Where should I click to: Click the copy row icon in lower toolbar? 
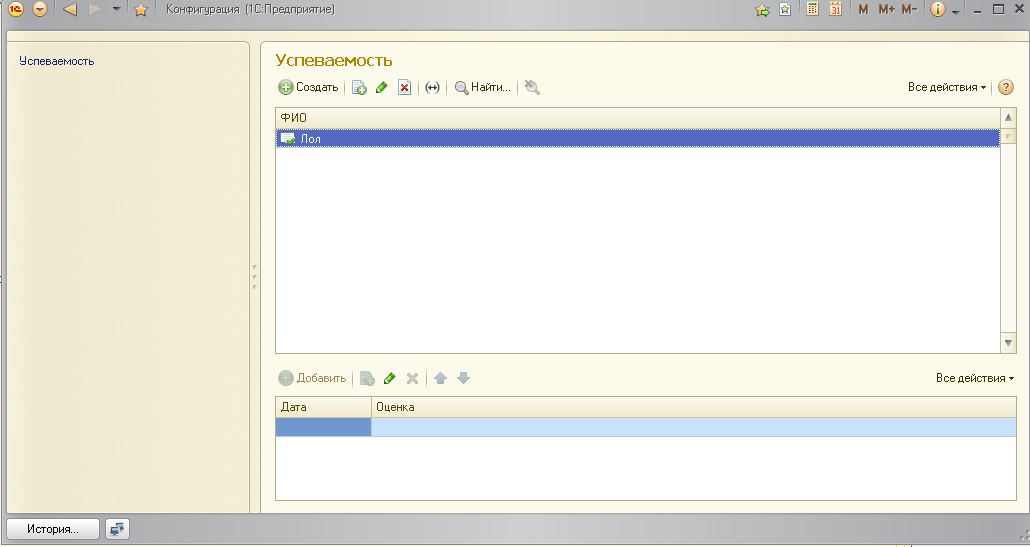[x=367, y=378]
